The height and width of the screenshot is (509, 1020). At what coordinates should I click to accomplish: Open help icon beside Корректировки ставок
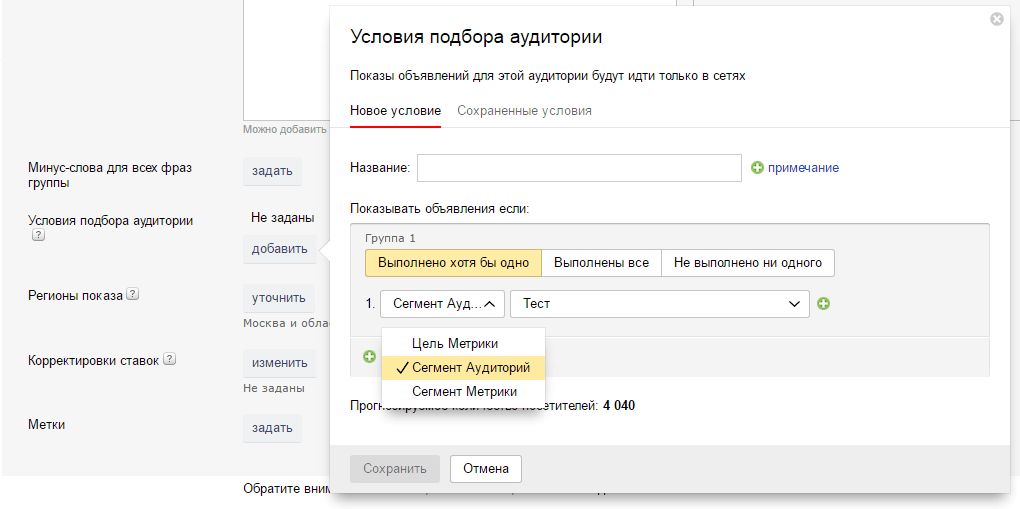169,360
